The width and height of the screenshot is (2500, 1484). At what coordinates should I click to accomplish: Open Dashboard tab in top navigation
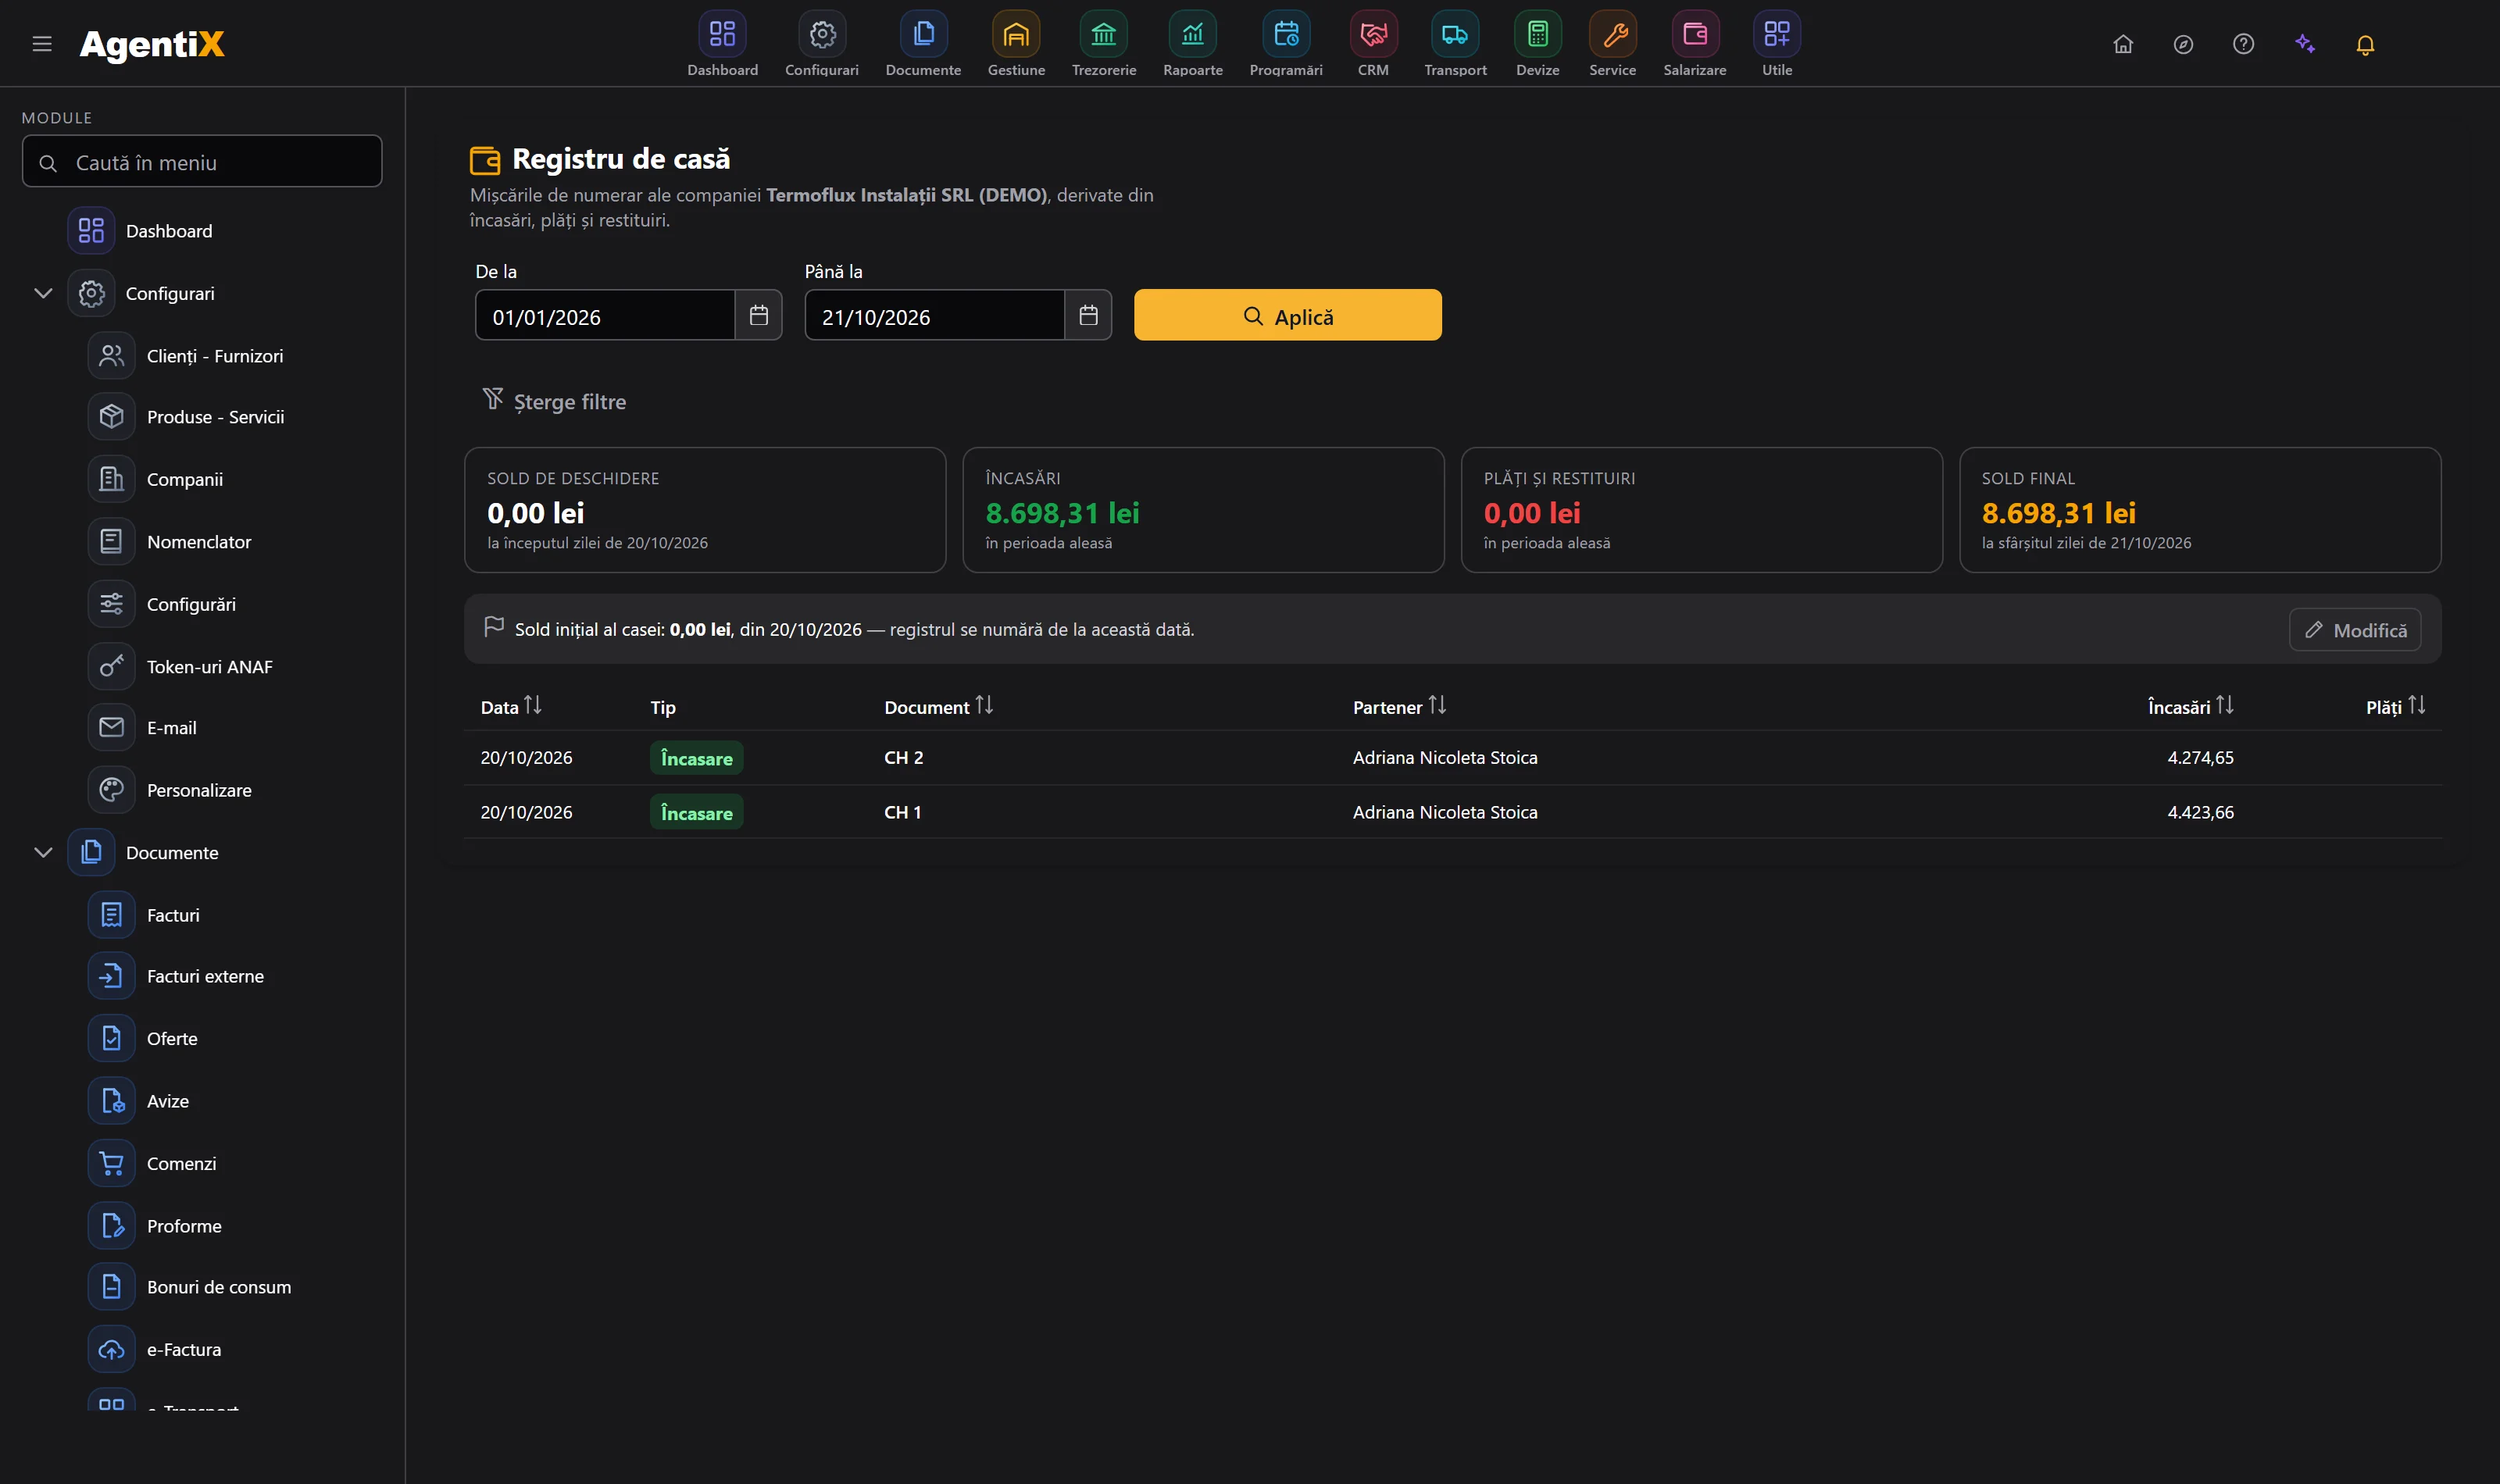tap(722, 45)
